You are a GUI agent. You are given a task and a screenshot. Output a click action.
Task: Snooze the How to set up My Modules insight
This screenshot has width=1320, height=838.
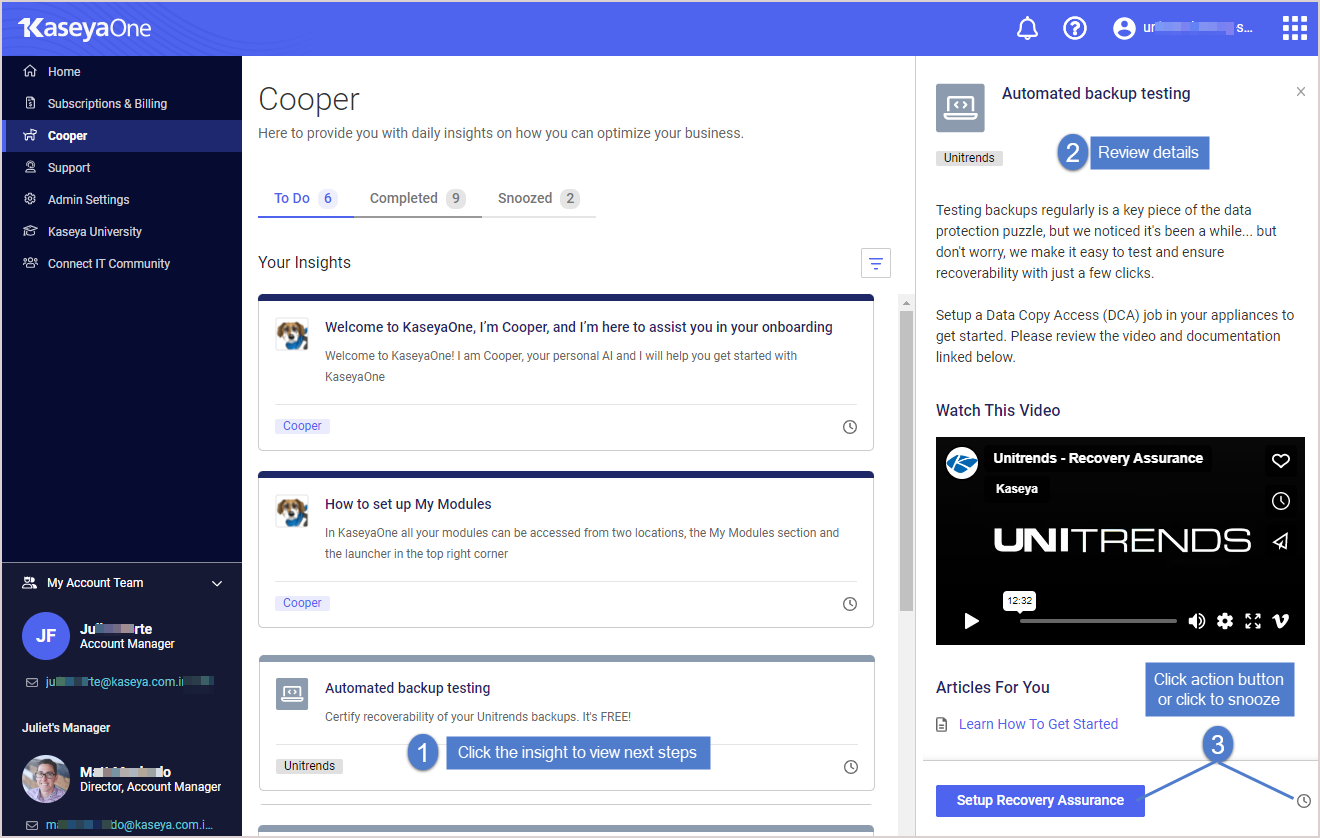click(850, 604)
